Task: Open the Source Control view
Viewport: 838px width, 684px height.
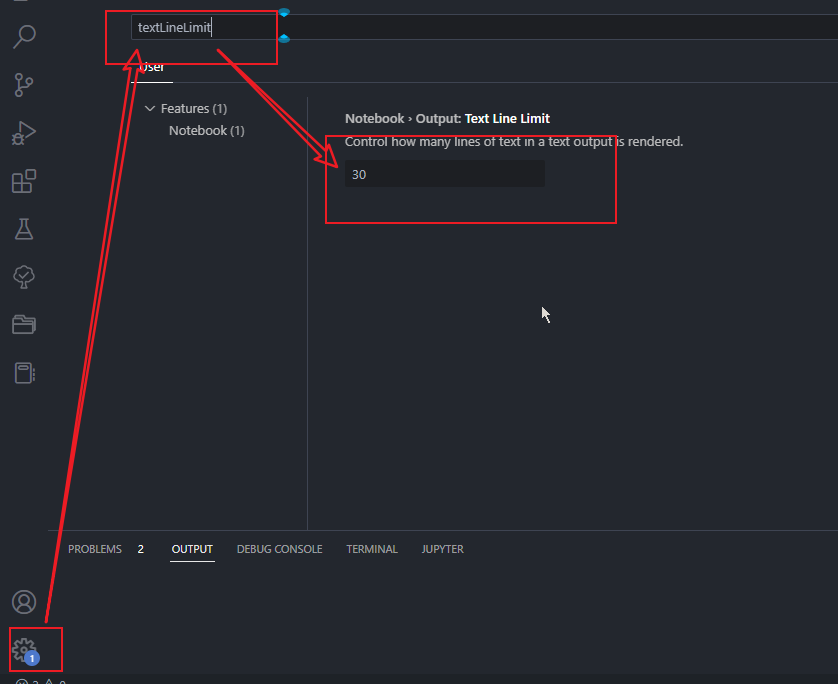Action: coord(23,85)
